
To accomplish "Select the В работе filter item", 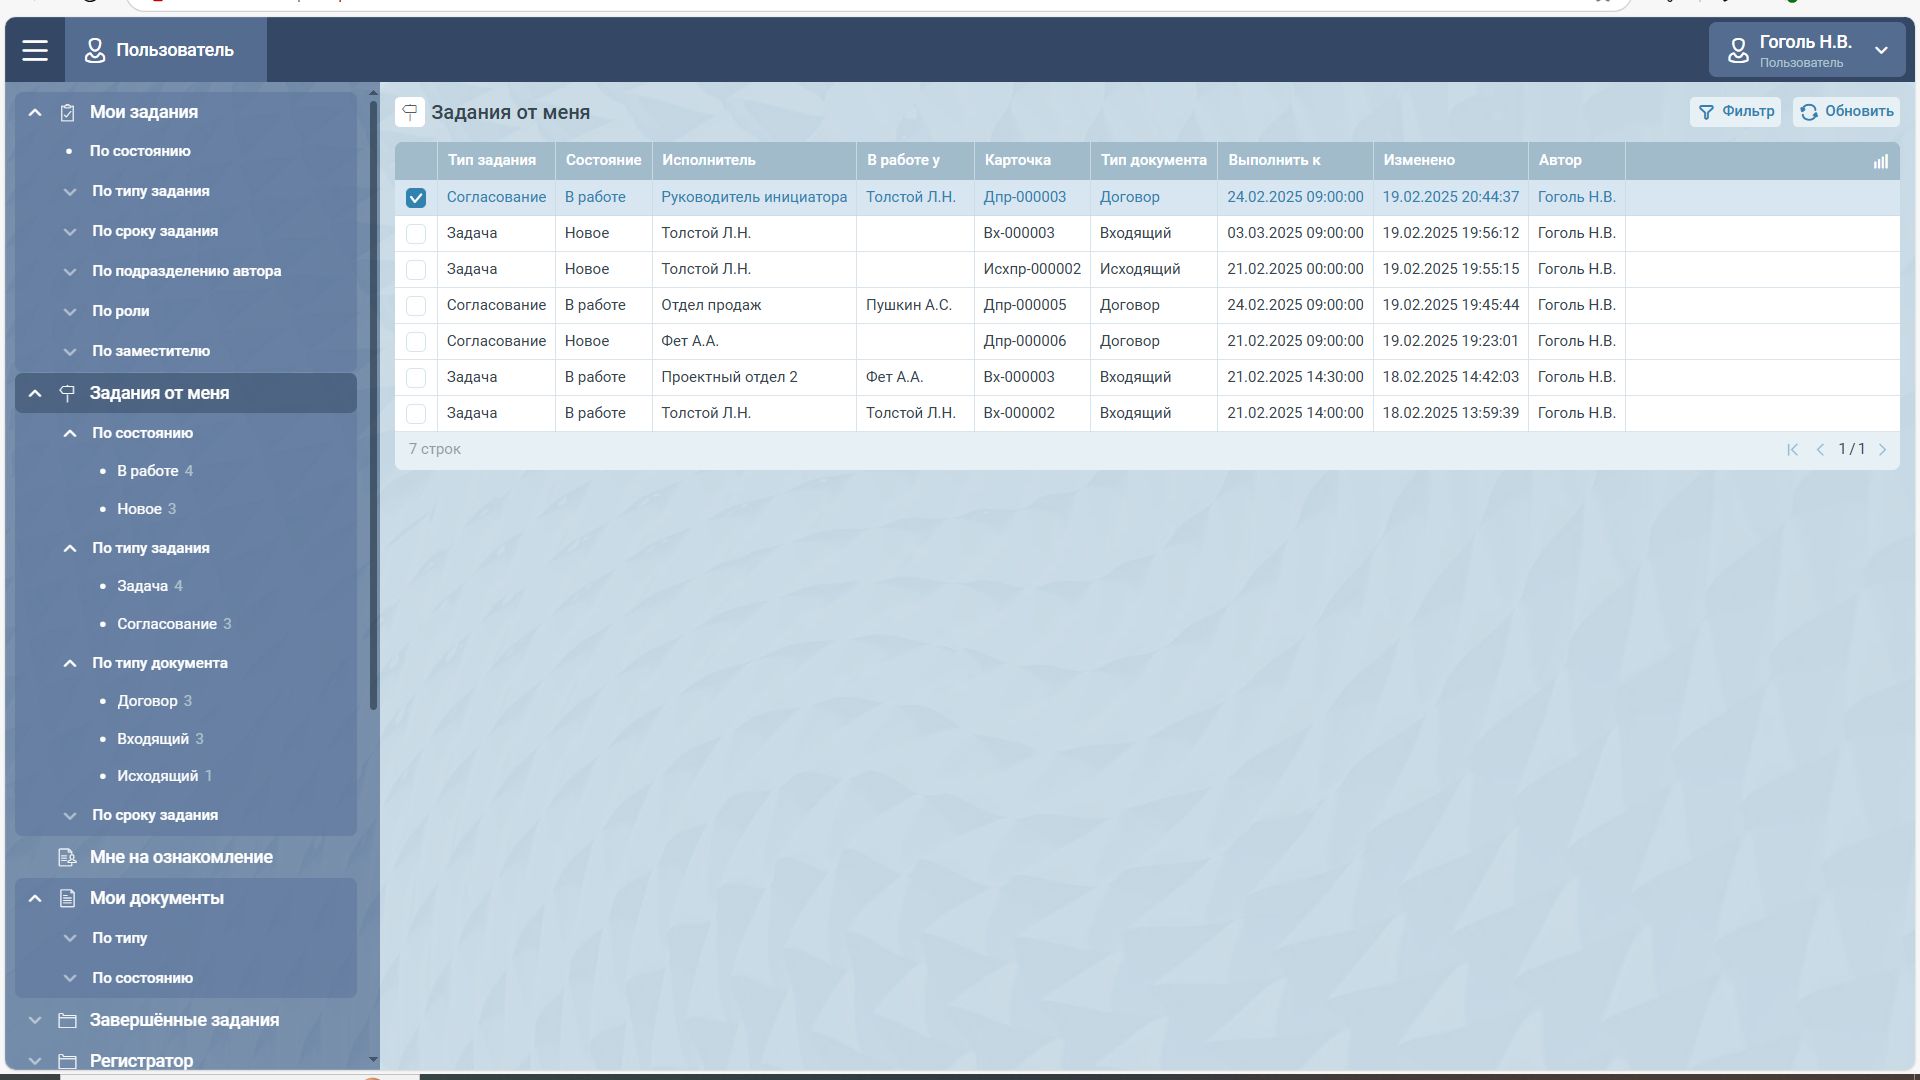I will click(147, 471).
